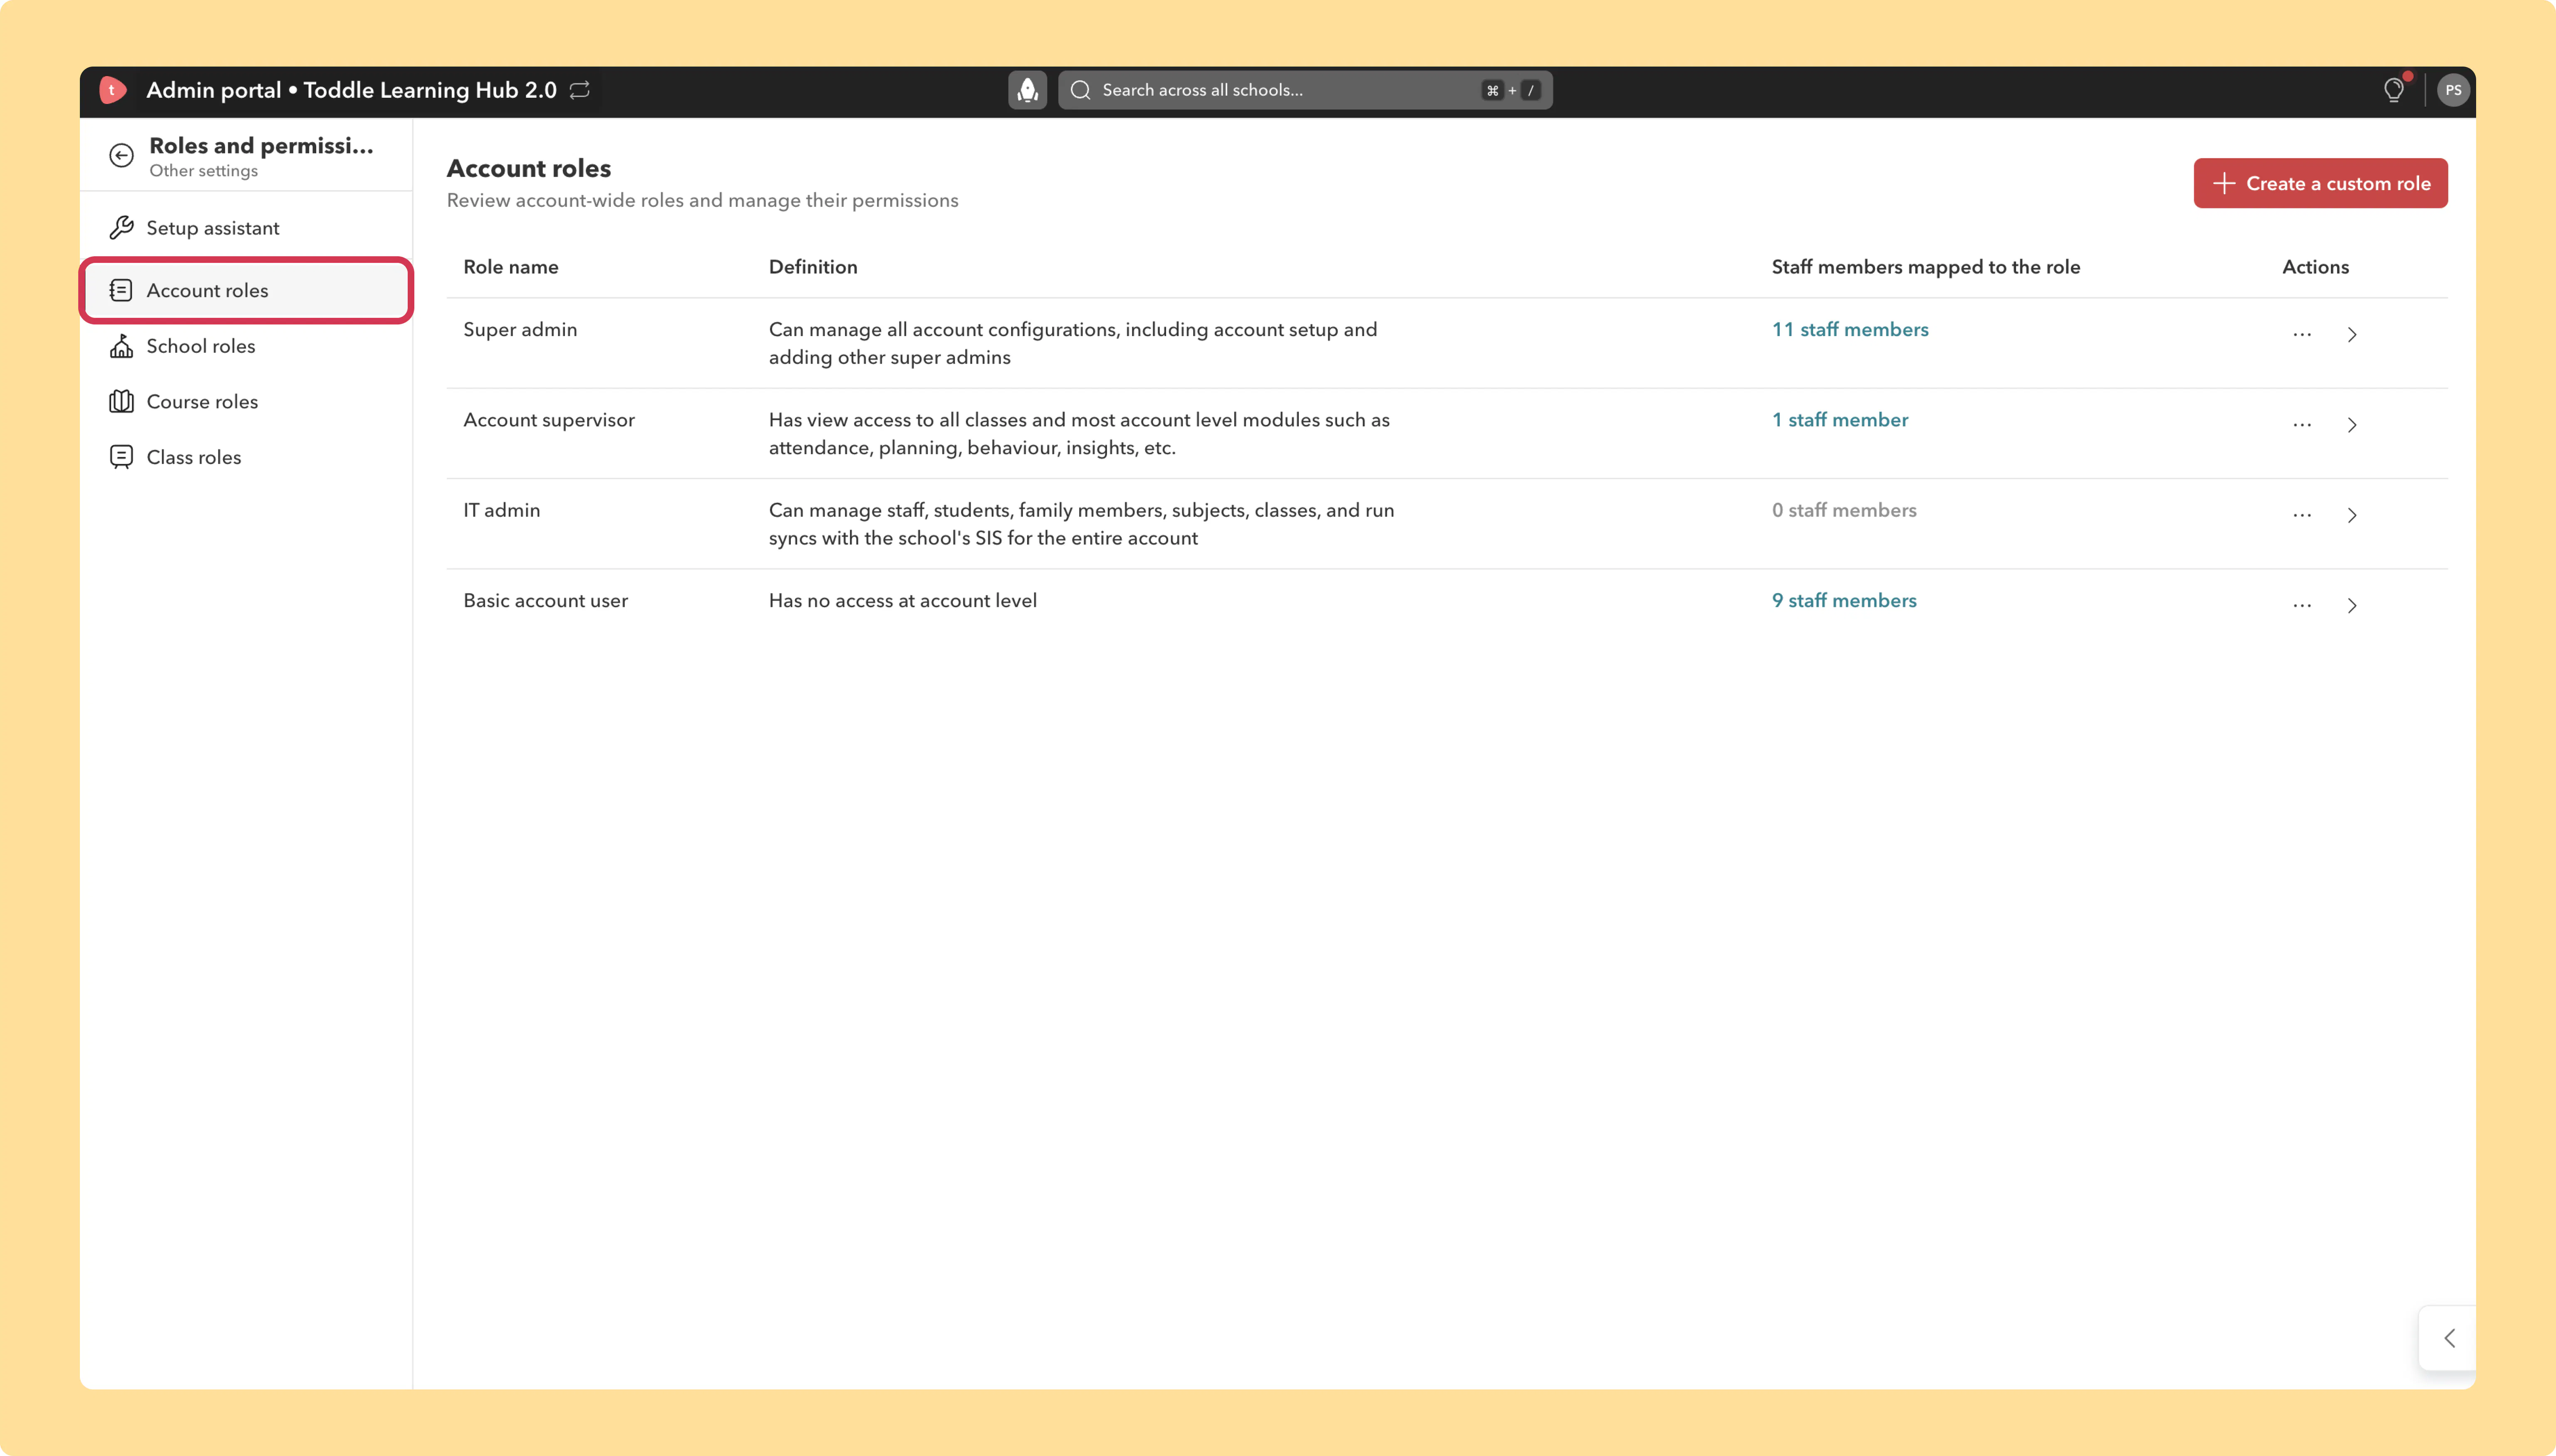
Task: Expand the IT admin role details chevron
Action: pos(2352,515)
